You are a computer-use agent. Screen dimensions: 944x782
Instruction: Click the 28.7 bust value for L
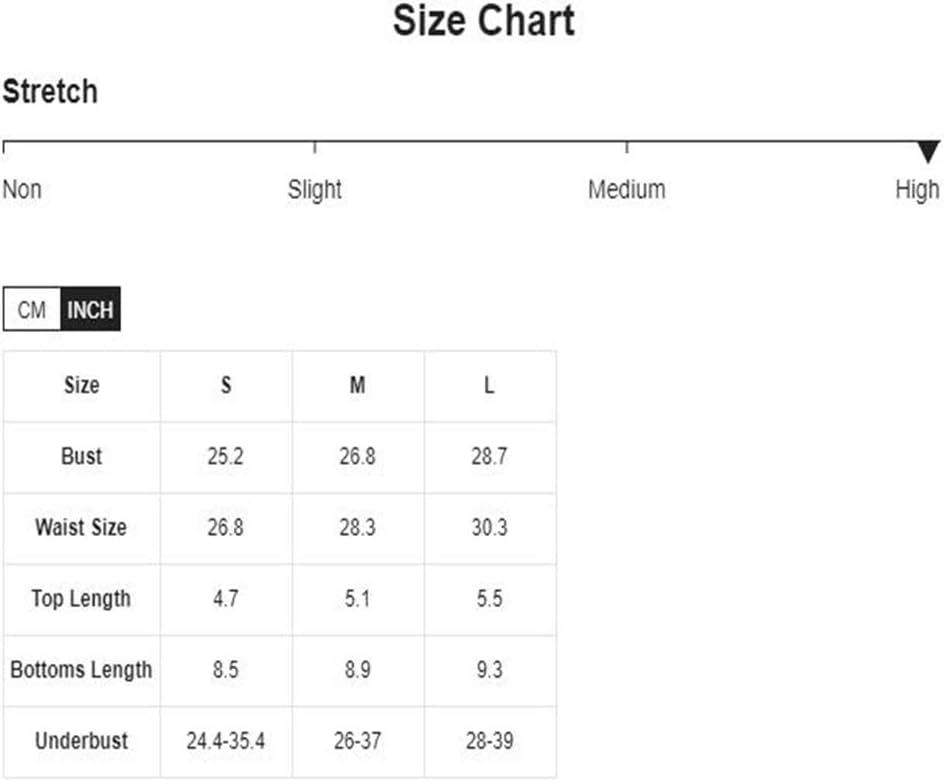tap(489, 456)
